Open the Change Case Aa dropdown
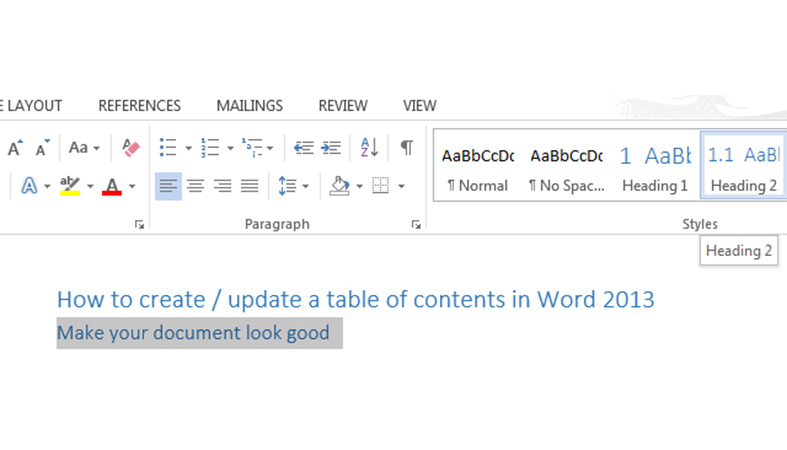The width and height of the screenshot is (787, 450). [84, 147]
